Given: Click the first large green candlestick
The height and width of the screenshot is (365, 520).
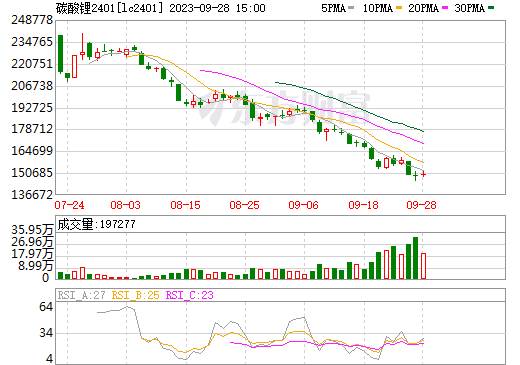Looking at the screenshot, I should coord(60,54).
